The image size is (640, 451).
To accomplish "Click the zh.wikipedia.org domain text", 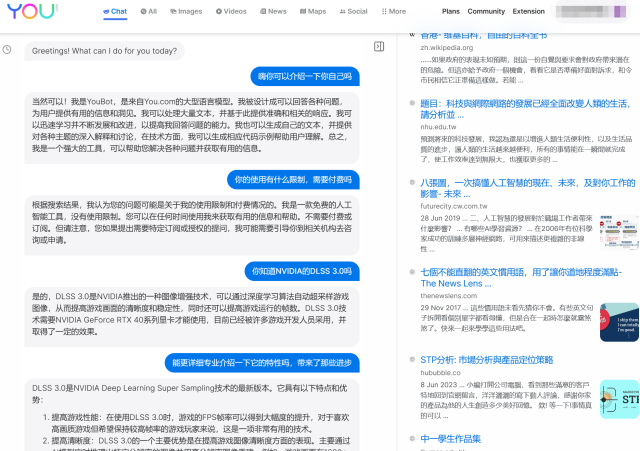I will (447, 48).
